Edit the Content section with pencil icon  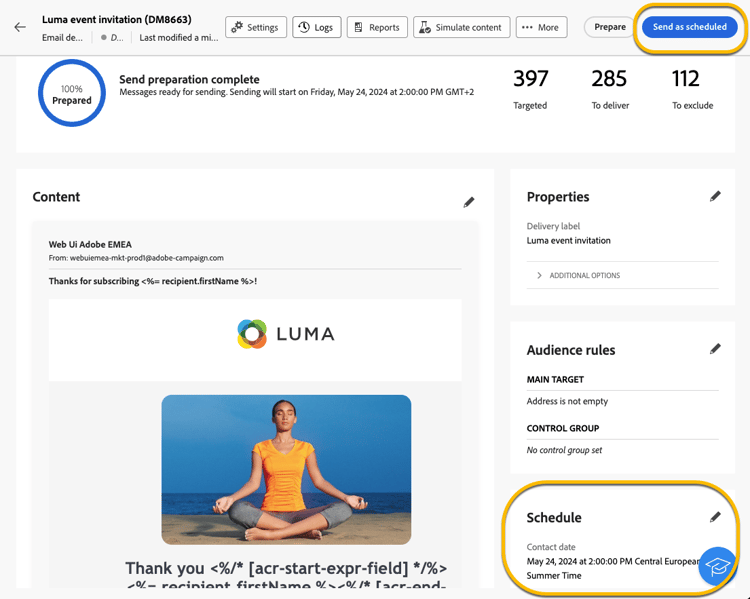click(469, 202)
